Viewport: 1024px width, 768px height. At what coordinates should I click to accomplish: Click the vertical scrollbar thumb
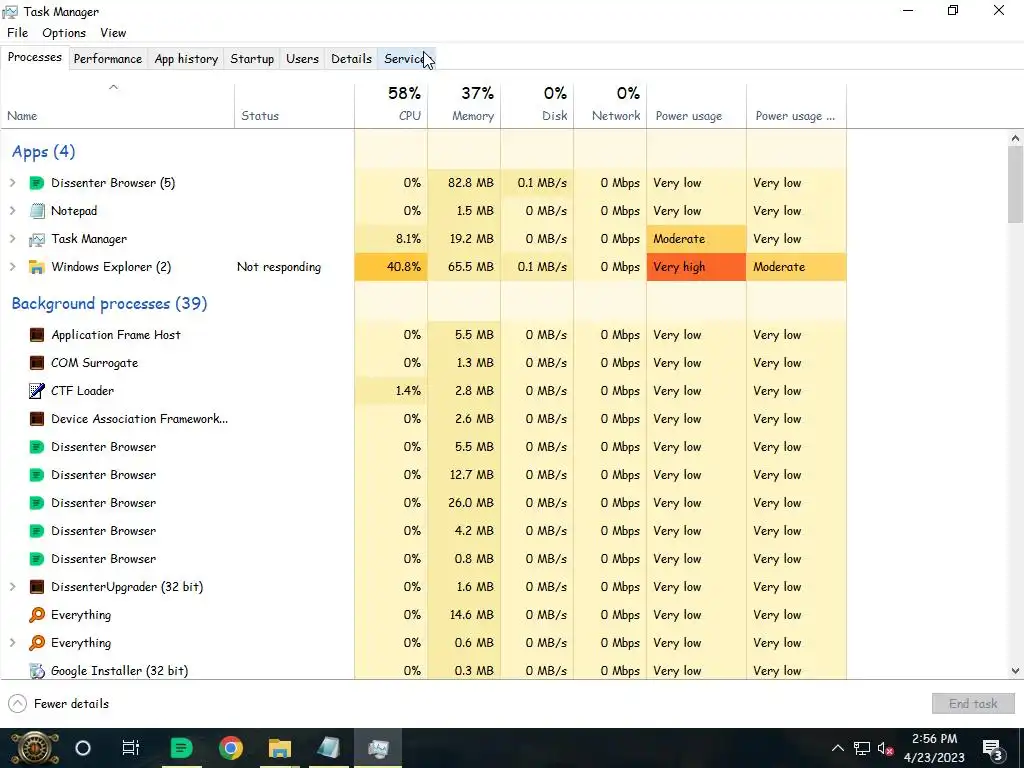pos(1015,184)
